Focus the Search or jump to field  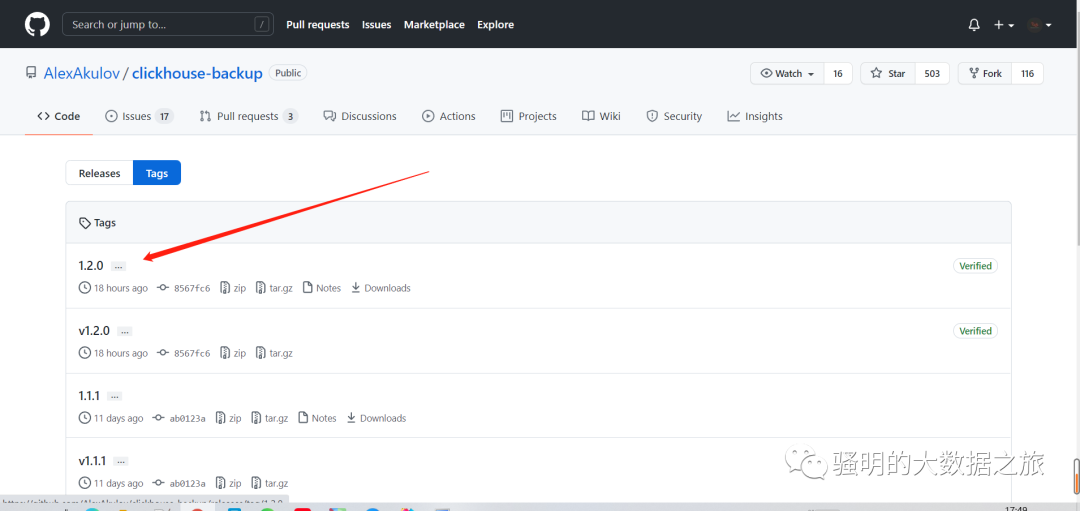click(167, 25)
